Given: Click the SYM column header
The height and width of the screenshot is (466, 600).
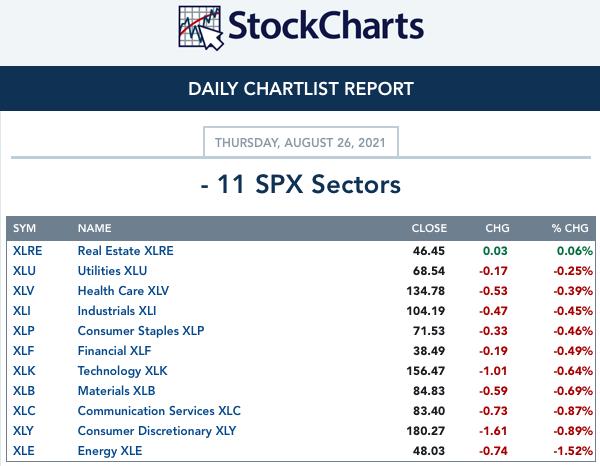Looking at the screenshot, I should pyautogui.click(x=24, y=228).
